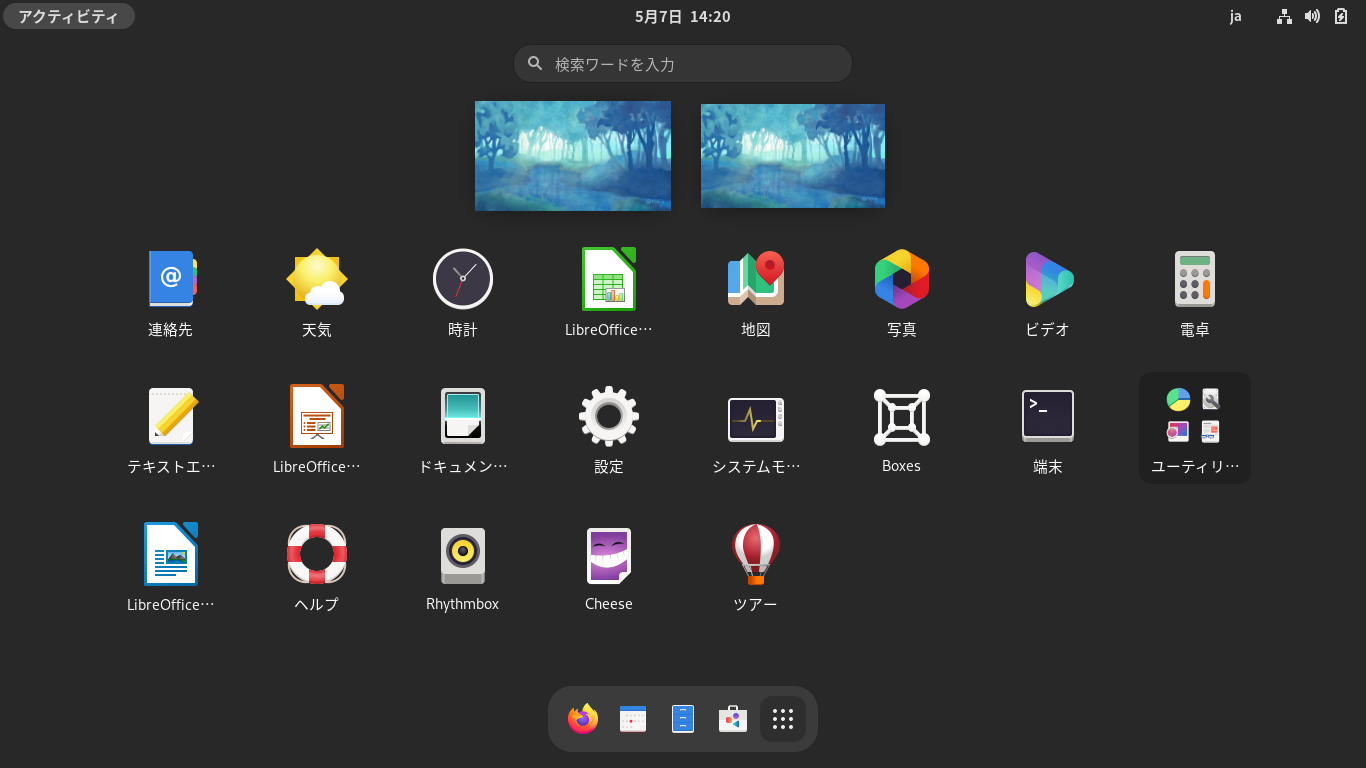Select the left workspace thumbnail

[573, 156]
